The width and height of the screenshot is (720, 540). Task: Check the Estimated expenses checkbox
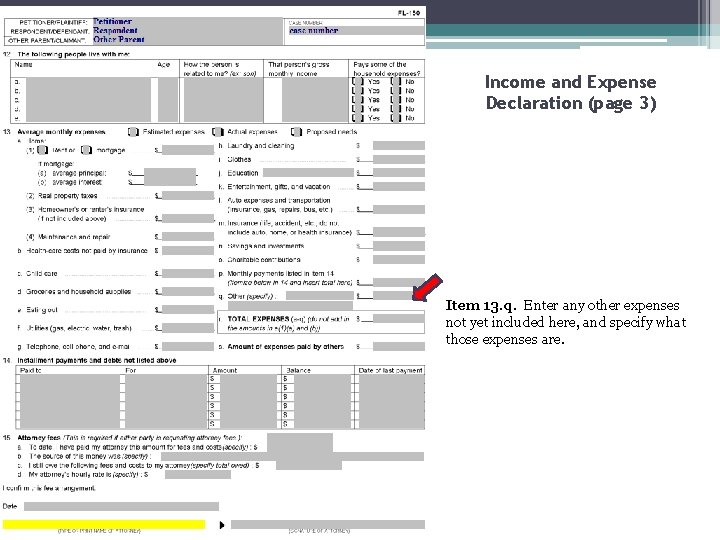click(x=133, y=132)
